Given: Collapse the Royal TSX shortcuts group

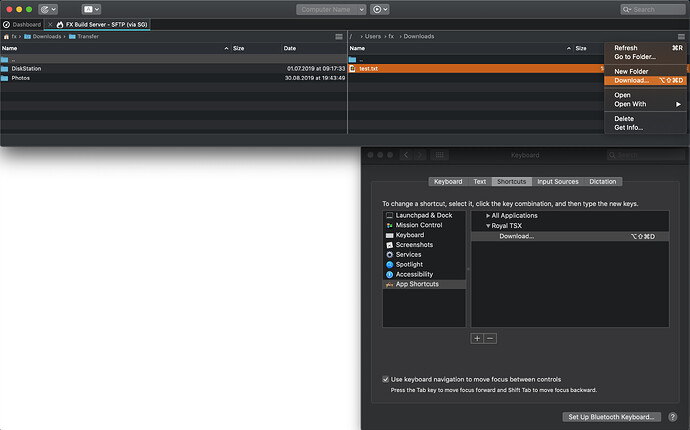Looking at the screenshot, I should click(488, 226).
